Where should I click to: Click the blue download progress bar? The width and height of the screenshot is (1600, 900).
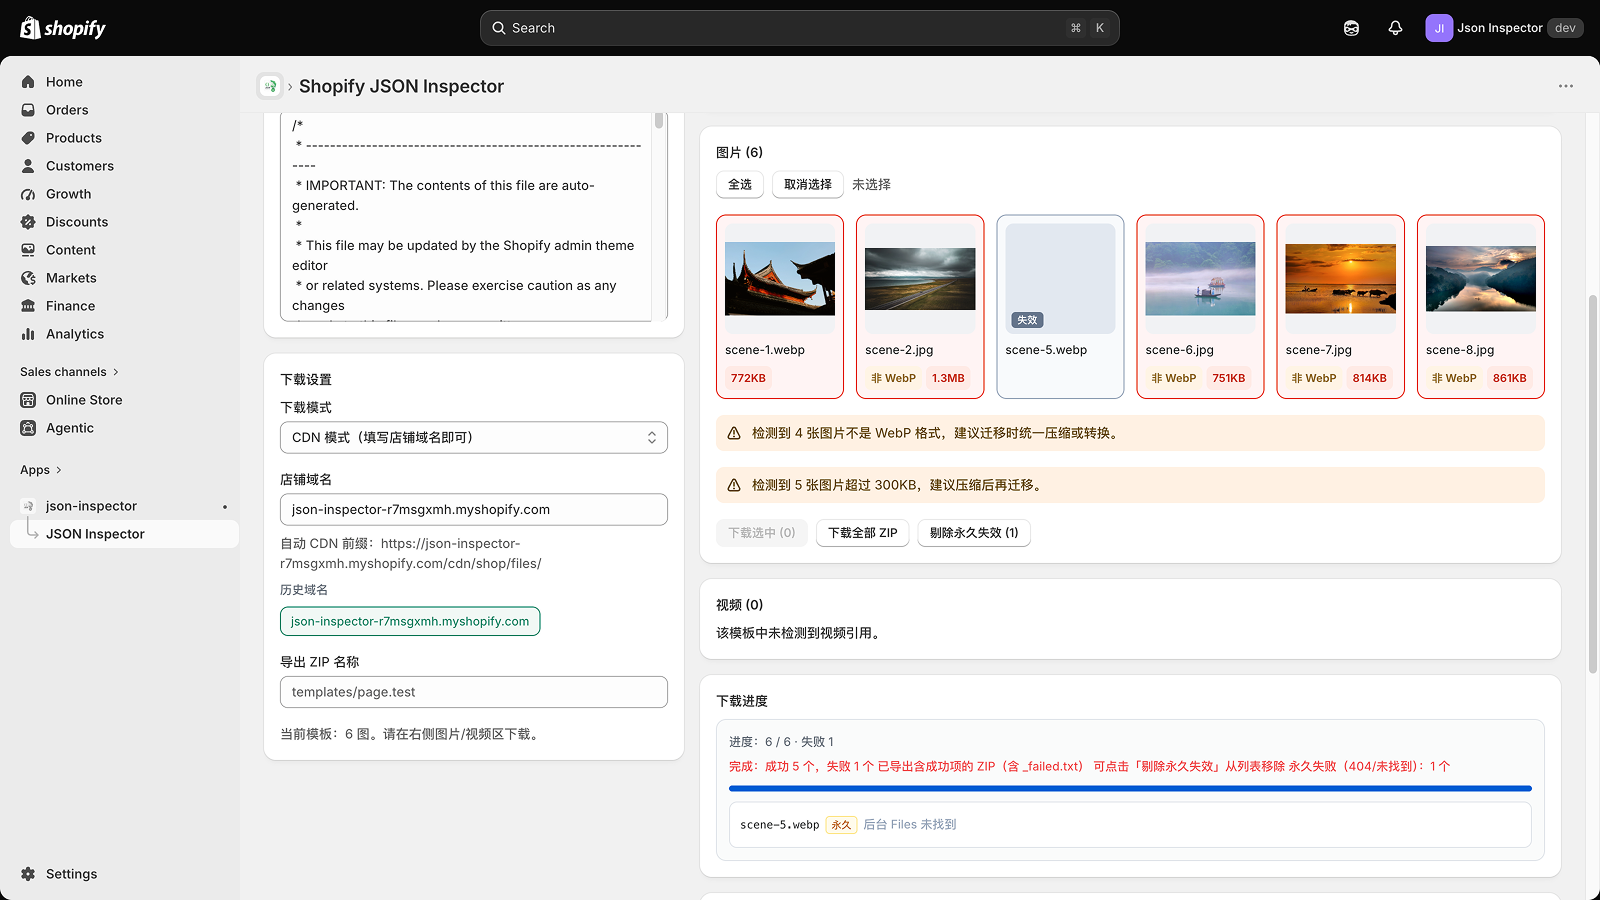pos(1130,789)
